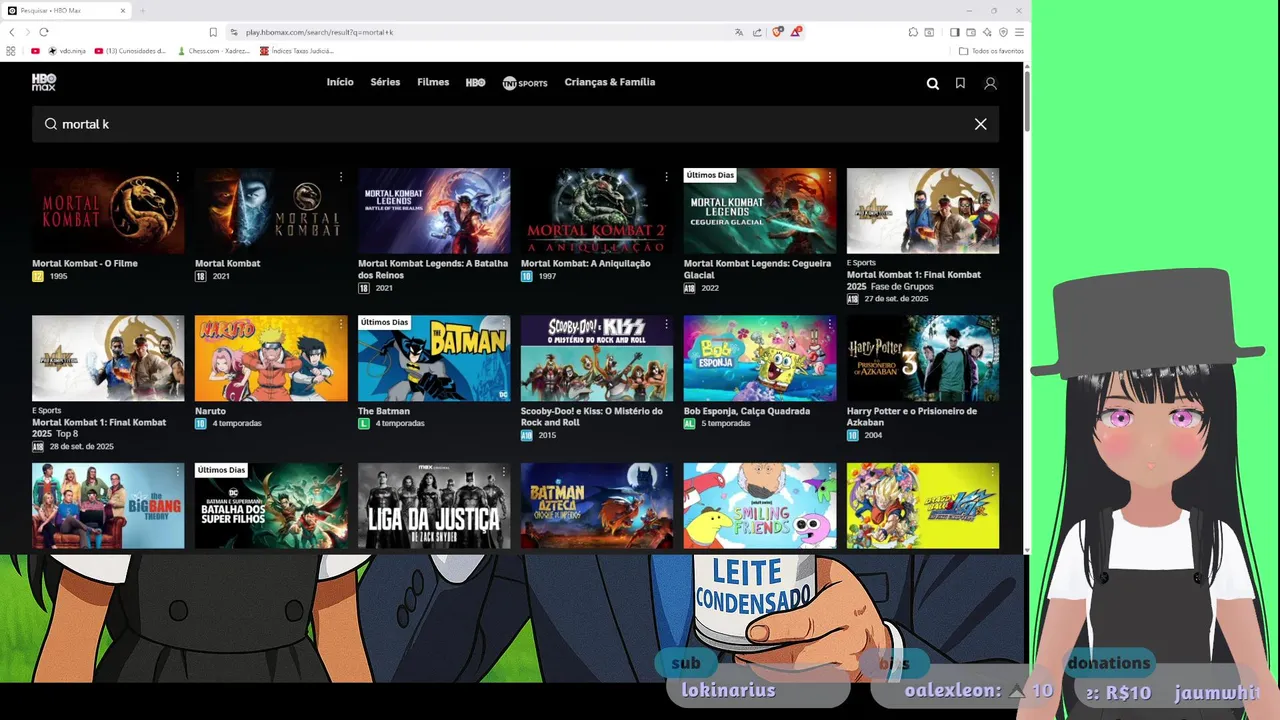Image resolution: width=1280 pixels, height=720 pixels.
Task: Click title Scooby-Doo! e Kiss: O Mistério
Action: [x=591, y=417]
